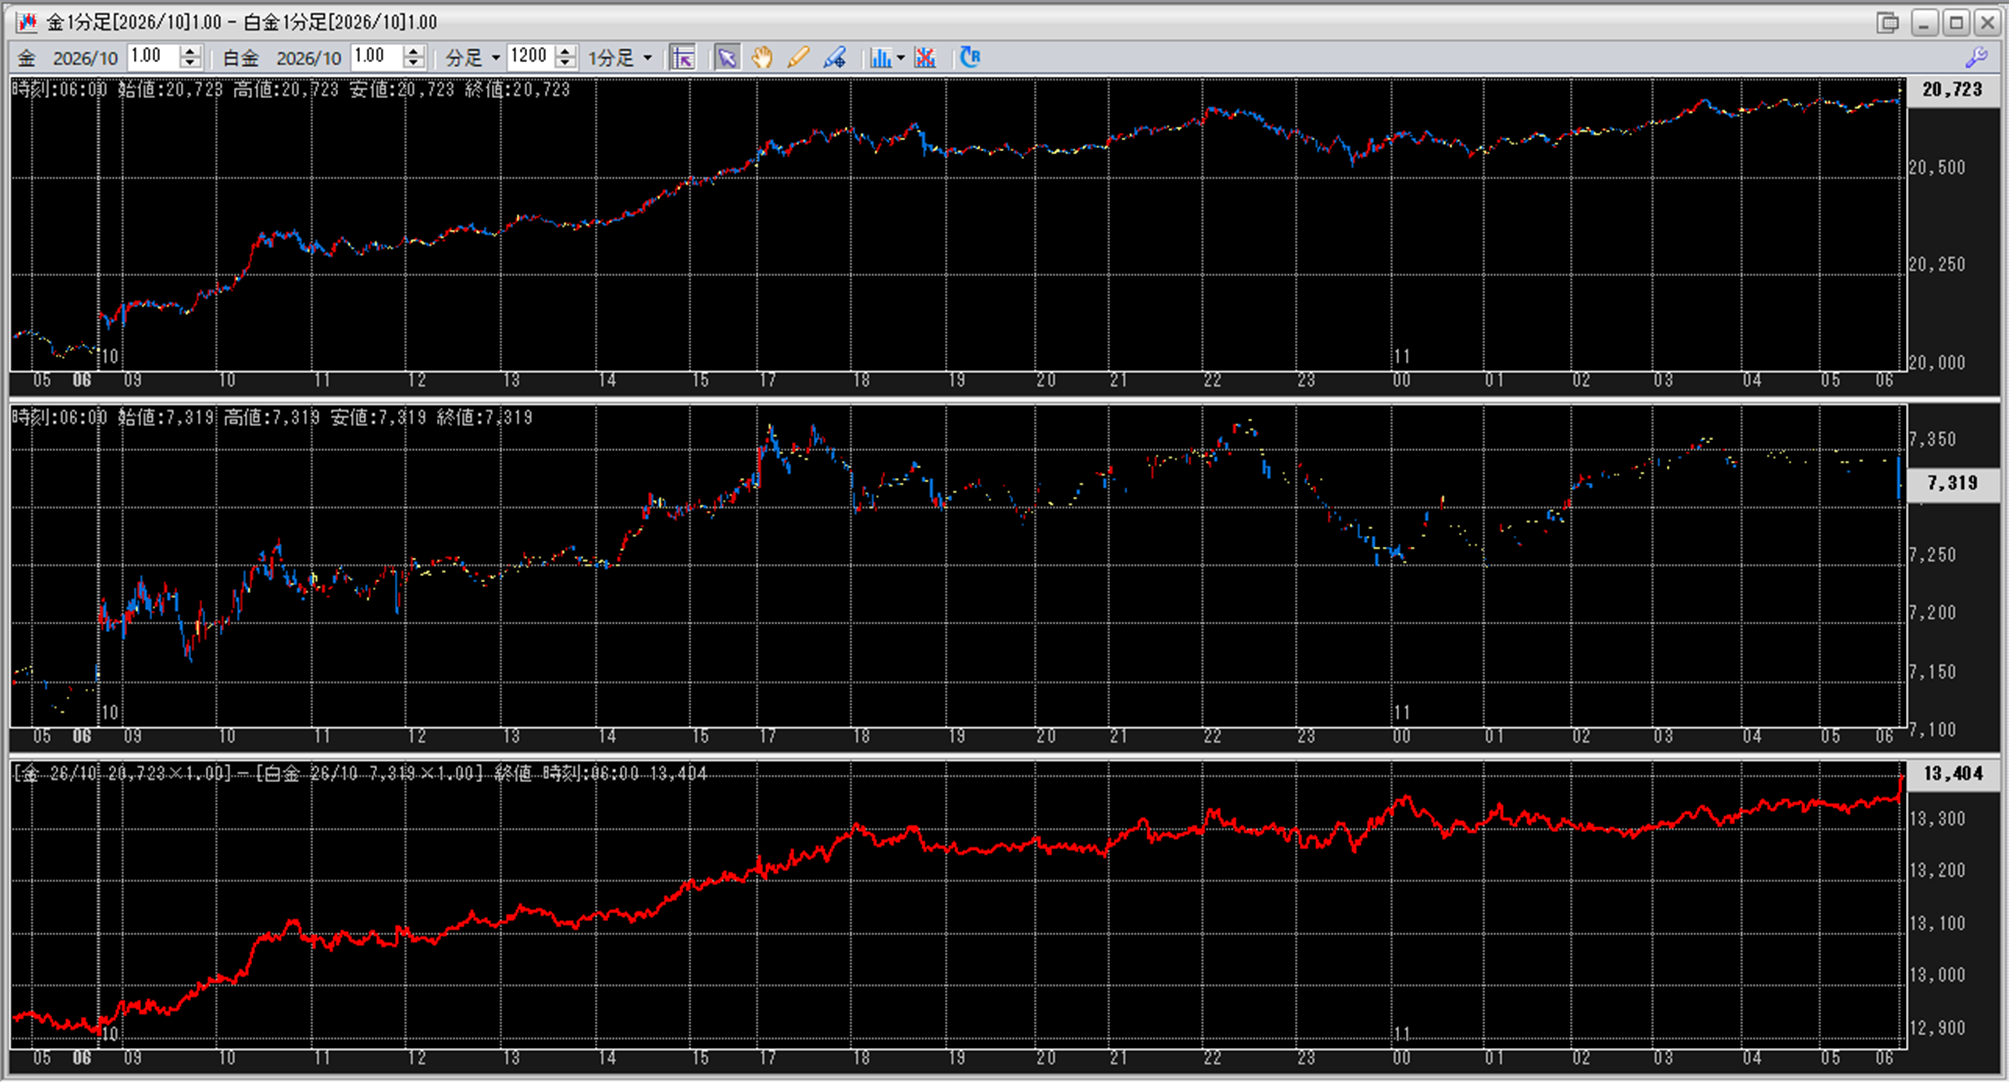Click the 1200 bar count field
This screenshot has width=2009, height=1083.
(529, 57)
